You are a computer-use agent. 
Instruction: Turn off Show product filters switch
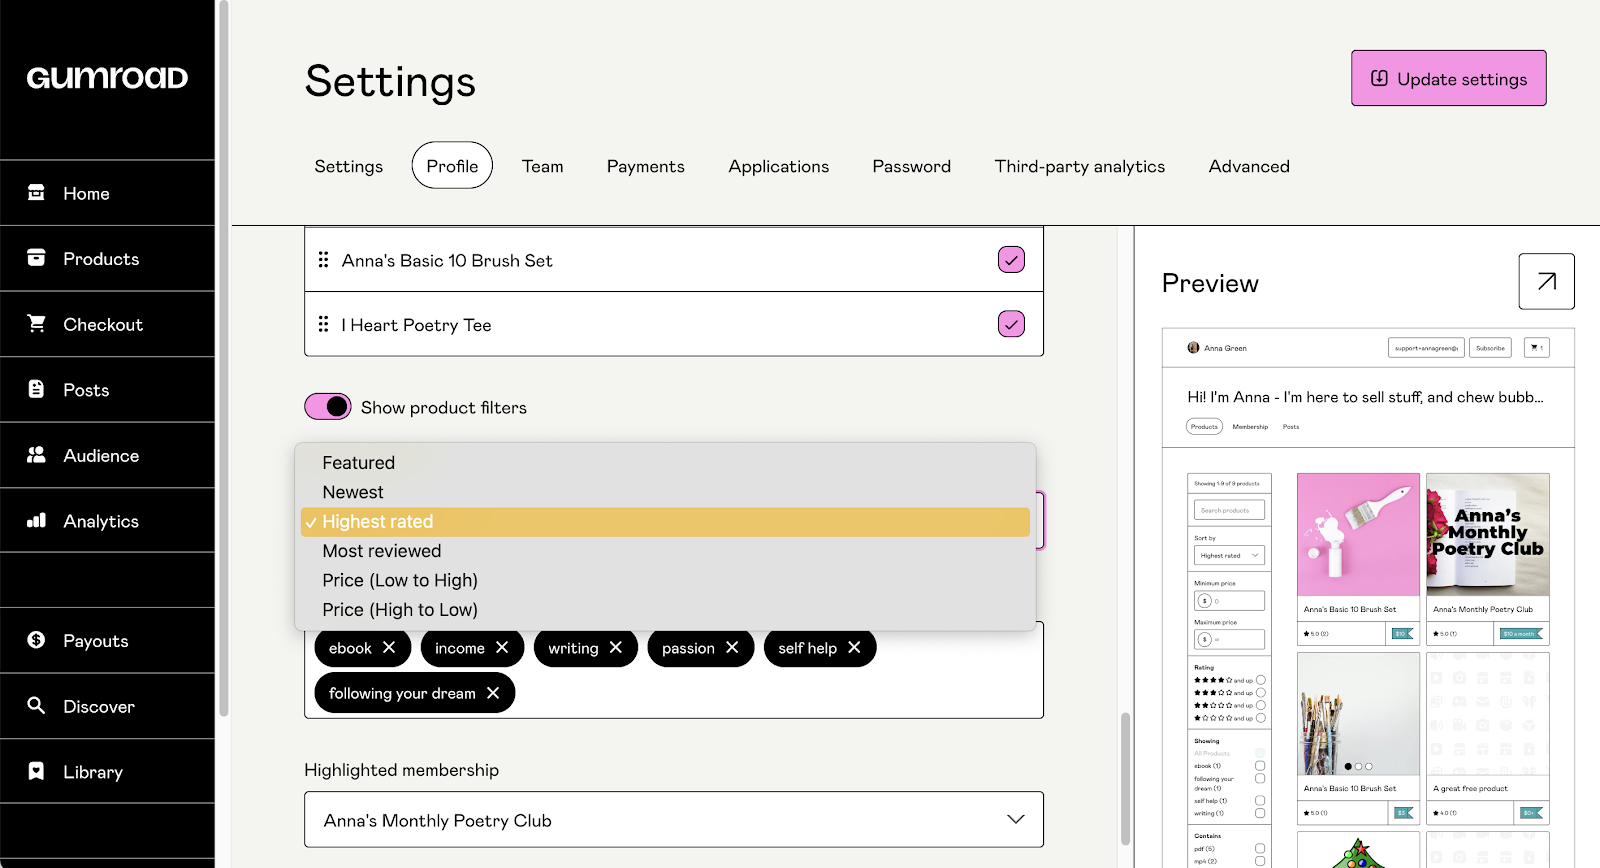click(x=328, y=407)
